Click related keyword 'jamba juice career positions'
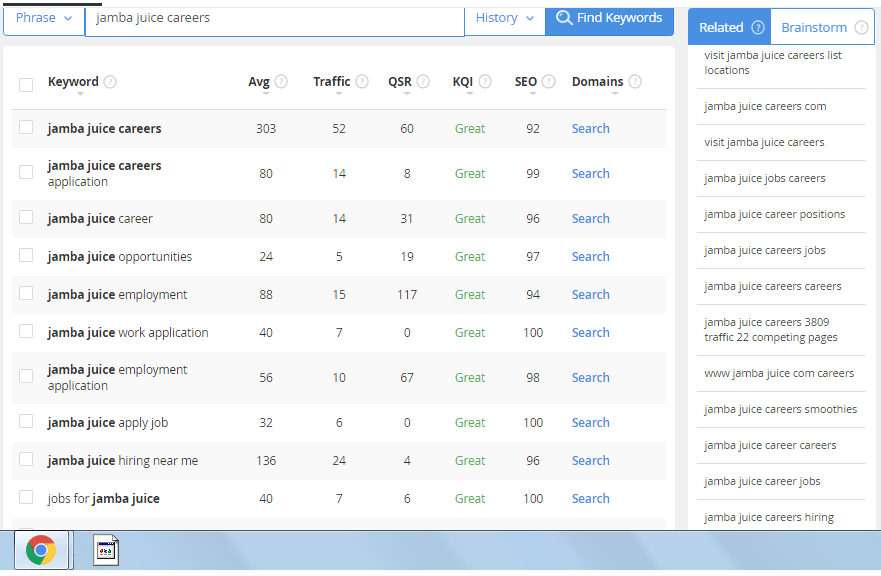Image resolution: width=881 pixels, height=576 pixels. pos(774,214)
